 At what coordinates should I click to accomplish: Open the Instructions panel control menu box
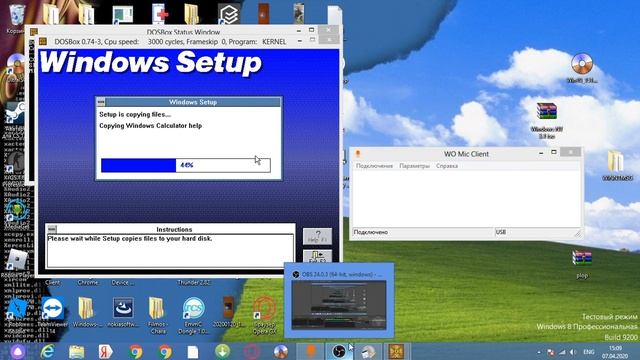52,229
